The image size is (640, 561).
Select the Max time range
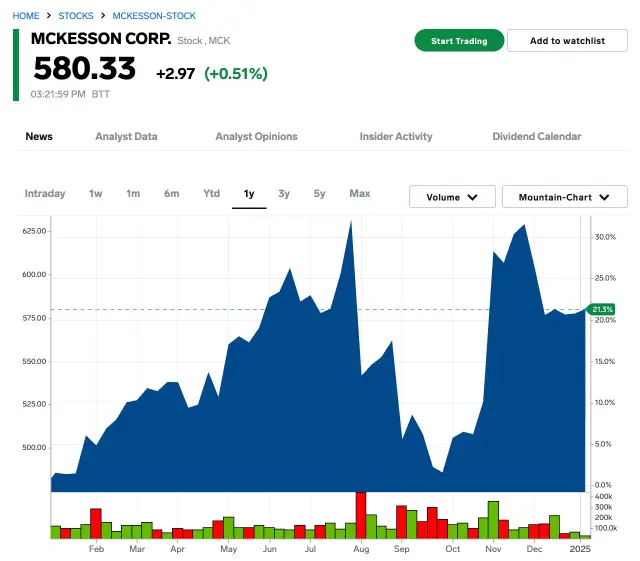coord(360,194)
